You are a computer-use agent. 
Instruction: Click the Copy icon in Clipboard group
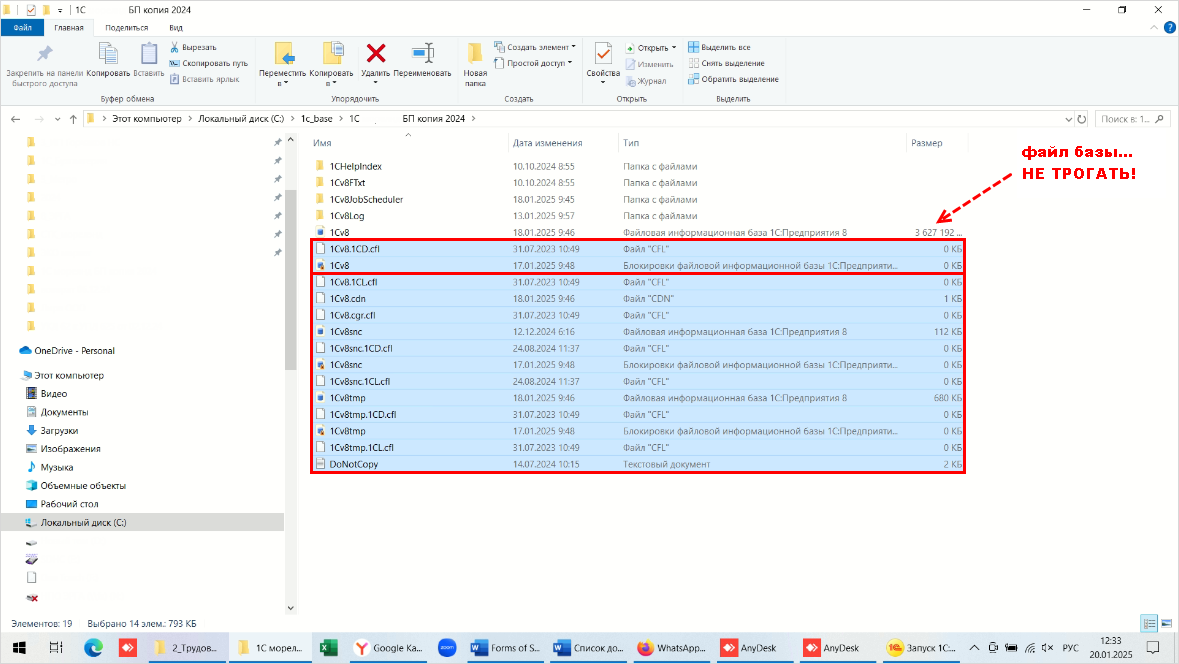(x=108, y=53)
